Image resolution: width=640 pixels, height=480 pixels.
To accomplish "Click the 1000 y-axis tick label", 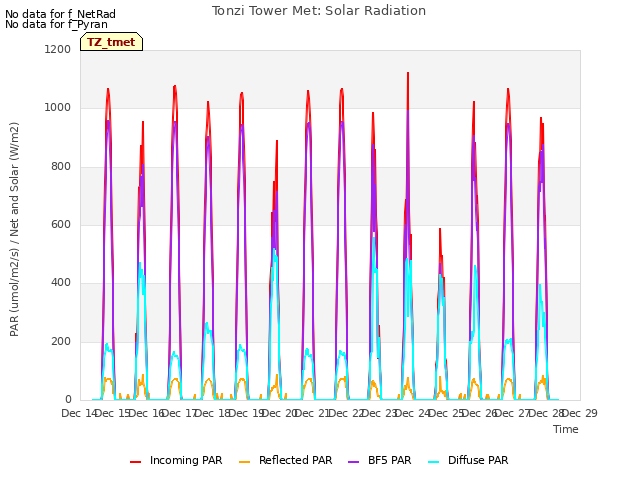I will [58, 108].
